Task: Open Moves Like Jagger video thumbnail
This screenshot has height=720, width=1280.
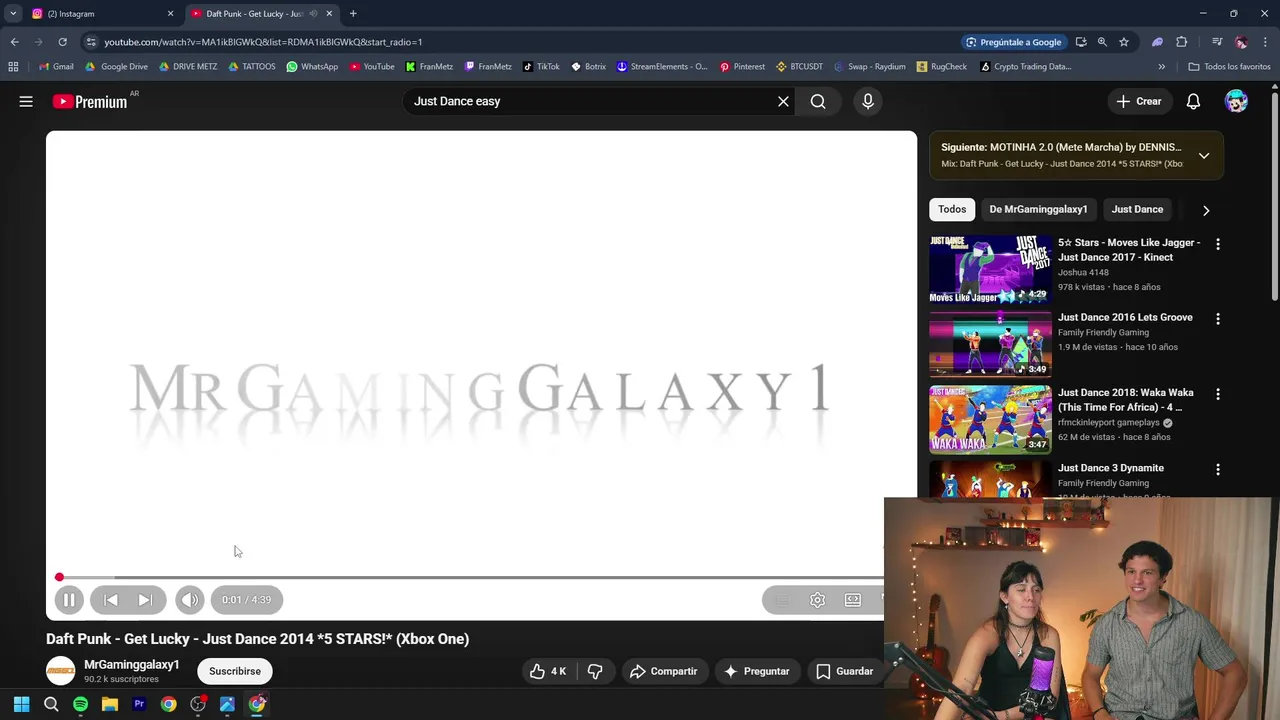Action: click(990, 269)
